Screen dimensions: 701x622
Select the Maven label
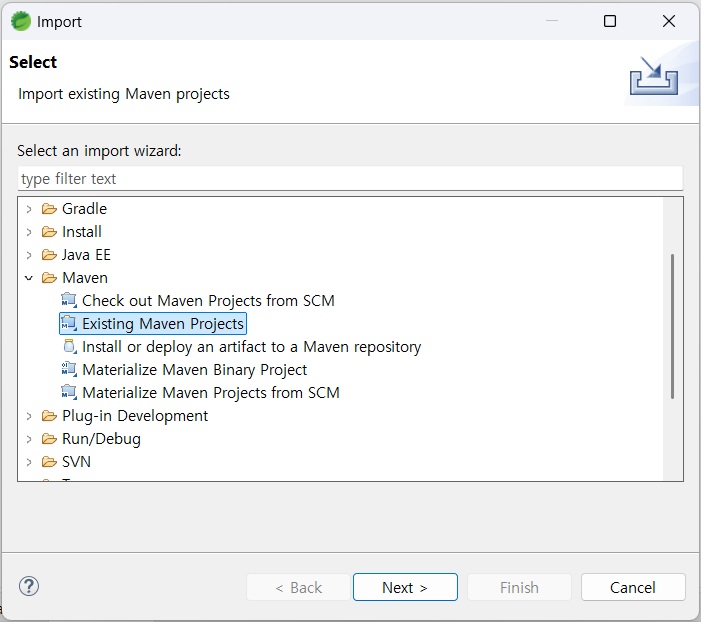(85, 278)
